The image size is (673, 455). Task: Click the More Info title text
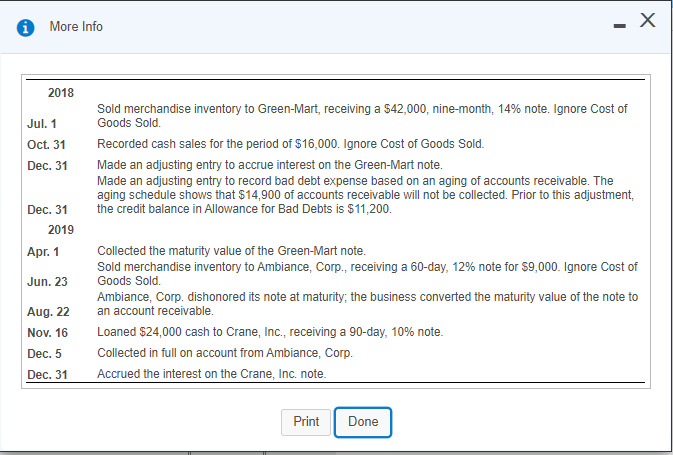pyautogui.click(x=76, y=27)
